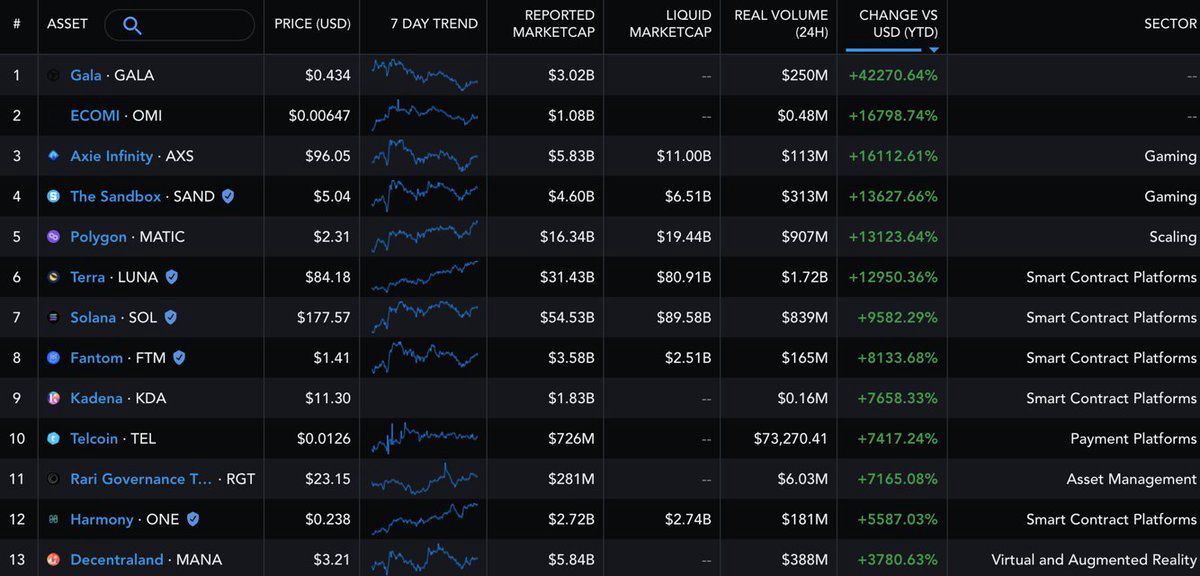
Task: Click Solana's 7 day trend sparkline
Action: pyautogui.click(x=425, y=317)
